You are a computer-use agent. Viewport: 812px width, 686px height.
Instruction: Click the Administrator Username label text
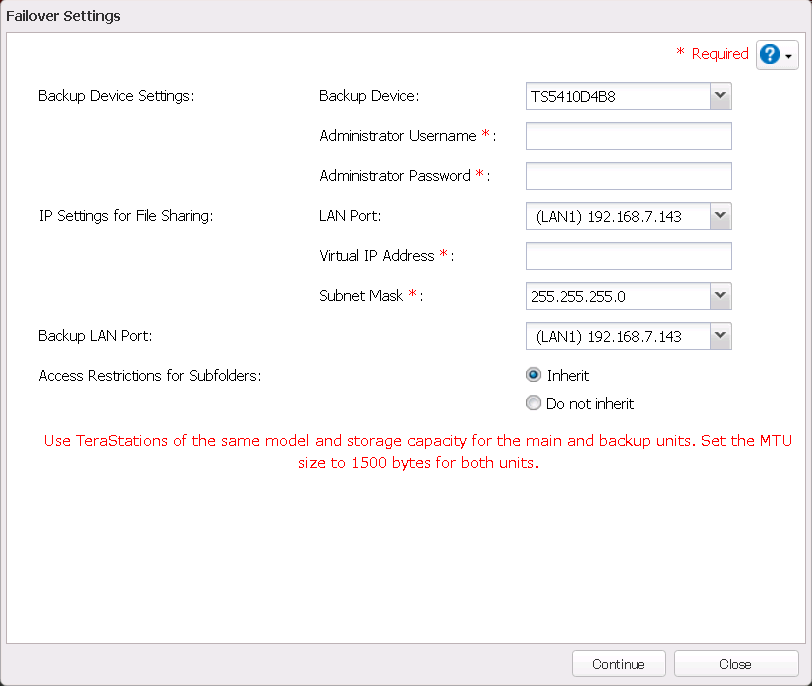[x=398, y=136]
